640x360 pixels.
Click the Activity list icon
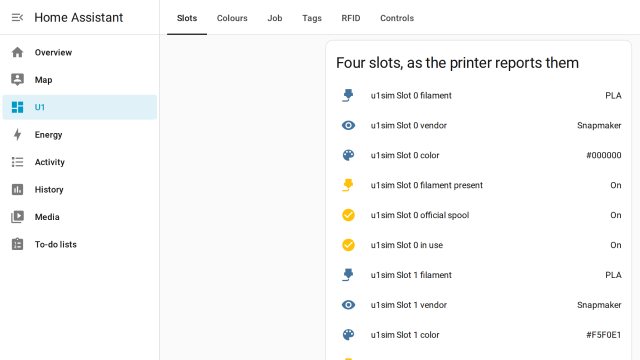point(17,162)
